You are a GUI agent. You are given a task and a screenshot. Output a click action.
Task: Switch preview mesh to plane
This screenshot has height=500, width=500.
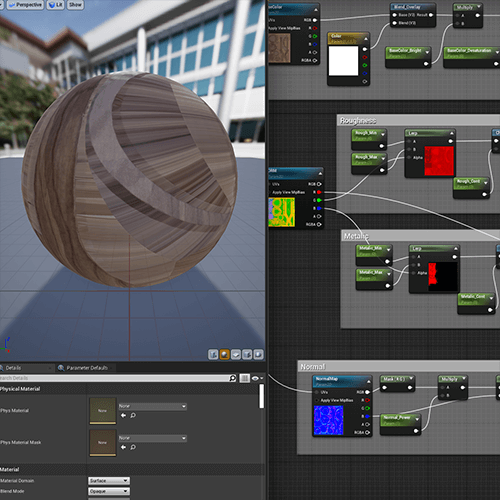[236, 354]
